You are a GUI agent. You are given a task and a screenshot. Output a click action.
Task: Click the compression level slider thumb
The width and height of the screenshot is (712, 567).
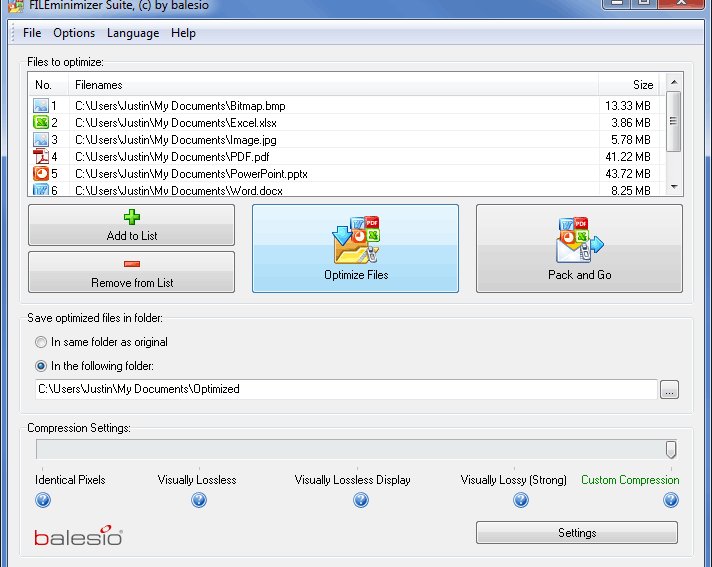671,449
